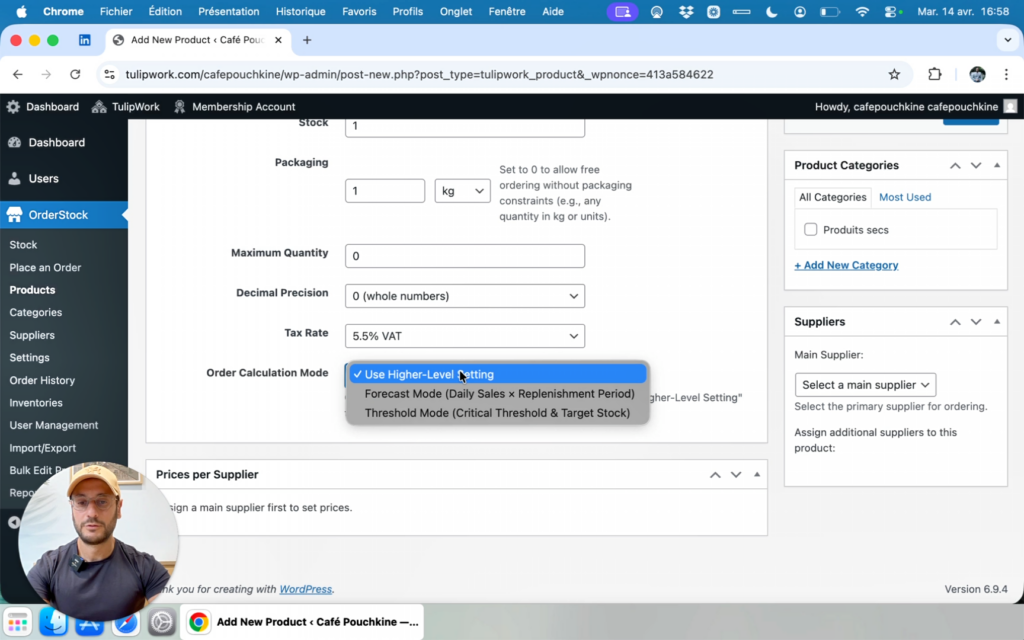The image size is (1024, 640).
Task: Open Chrome extensions puzzle icon
Action: 935,74
